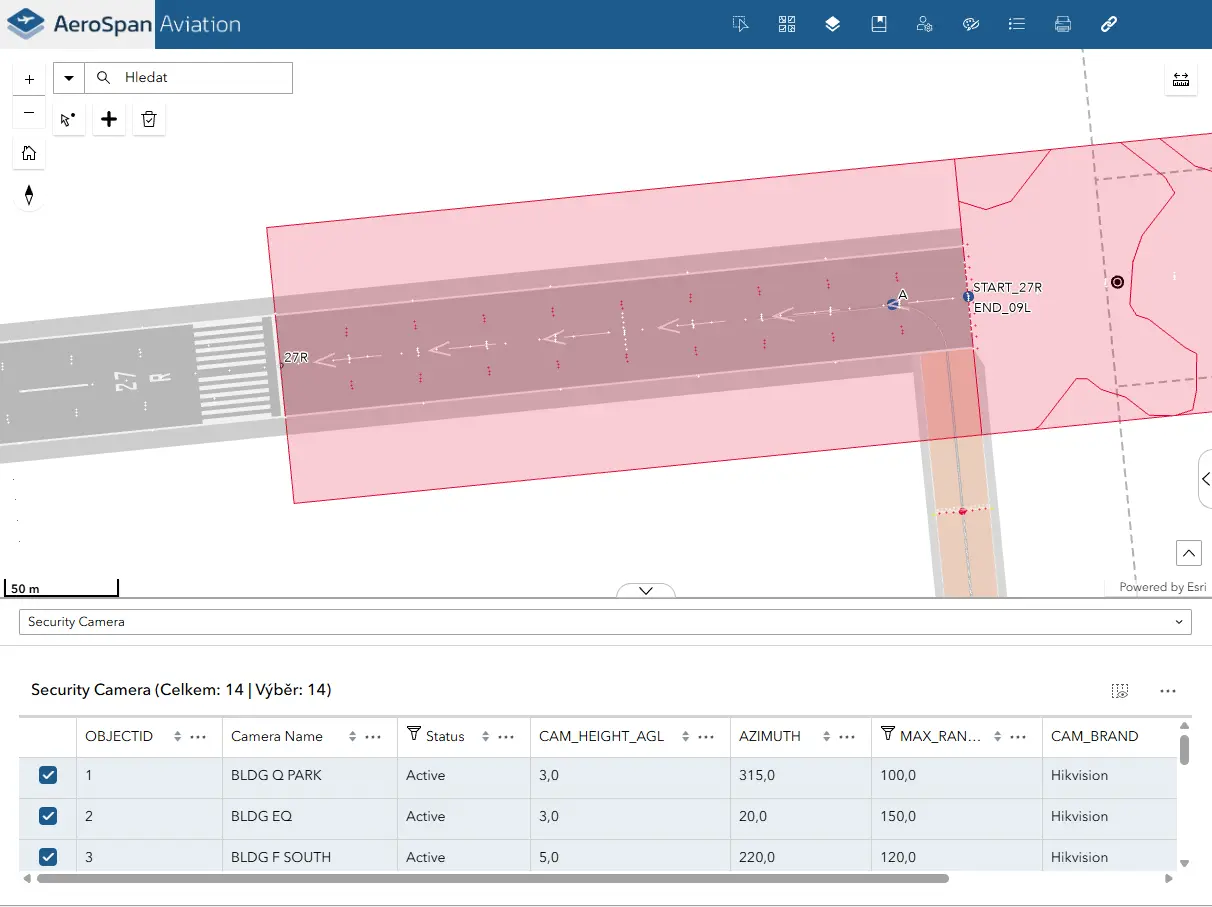Click the 27R runway label on map
The image size is (1212, 907).
(x=296, y=357)
